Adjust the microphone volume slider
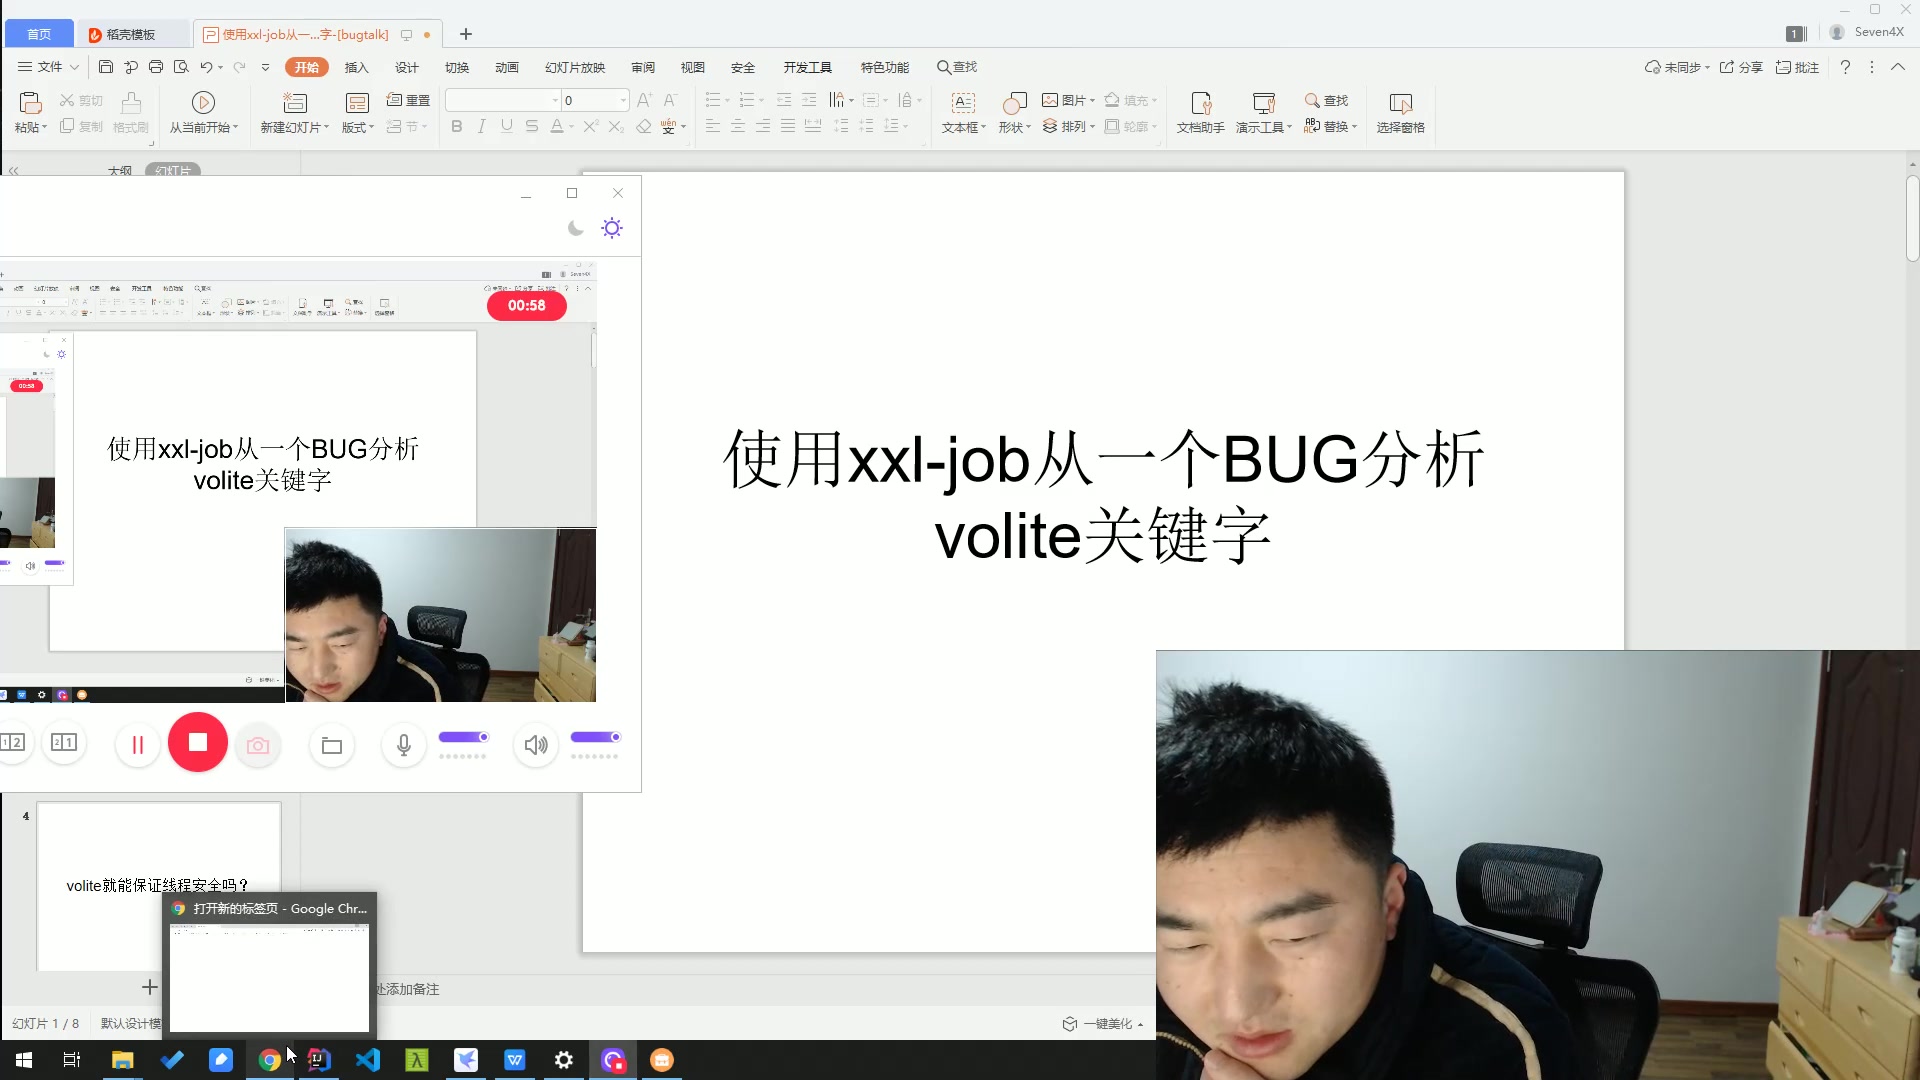The width and height of the screenshot is (1920, 1080). [x=464, y=737]
